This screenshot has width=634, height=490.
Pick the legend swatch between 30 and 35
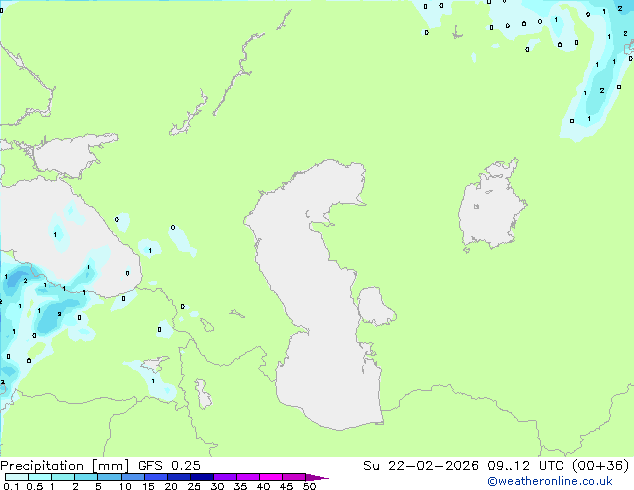point(224,477)
